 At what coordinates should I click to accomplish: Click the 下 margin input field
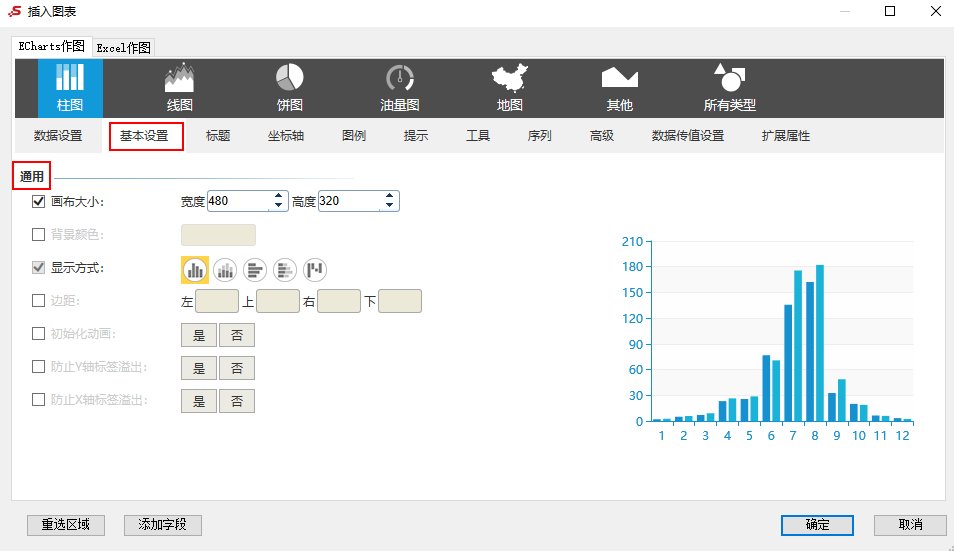tap(400, 301)
